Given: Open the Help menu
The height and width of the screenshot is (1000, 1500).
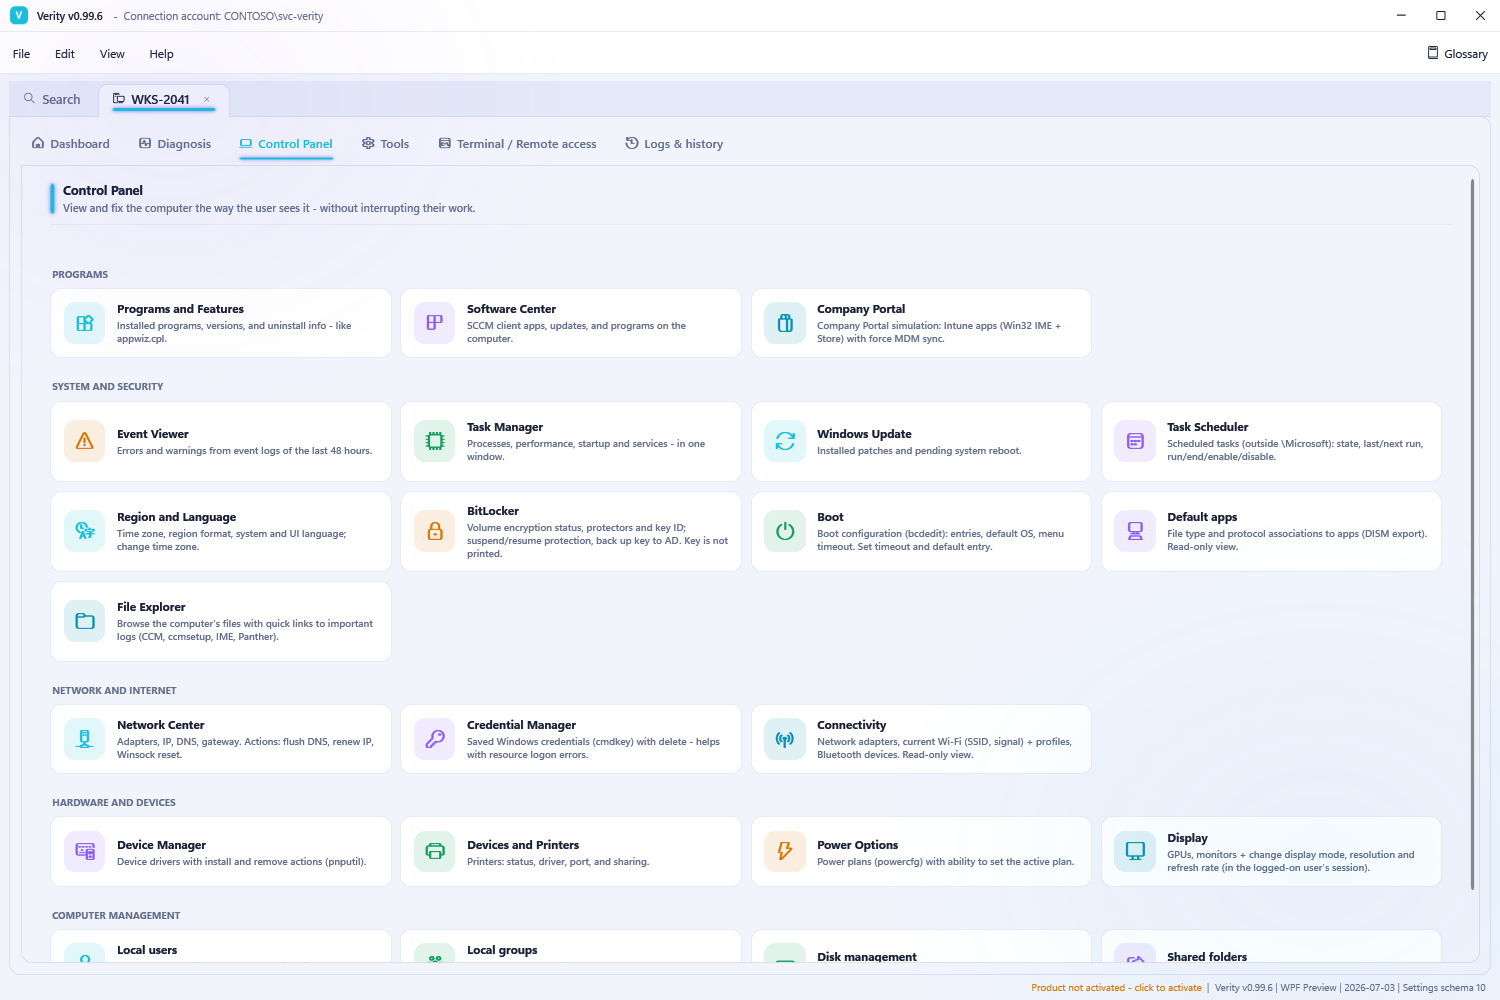Looking at the screenshot, I should coord(161,54).
